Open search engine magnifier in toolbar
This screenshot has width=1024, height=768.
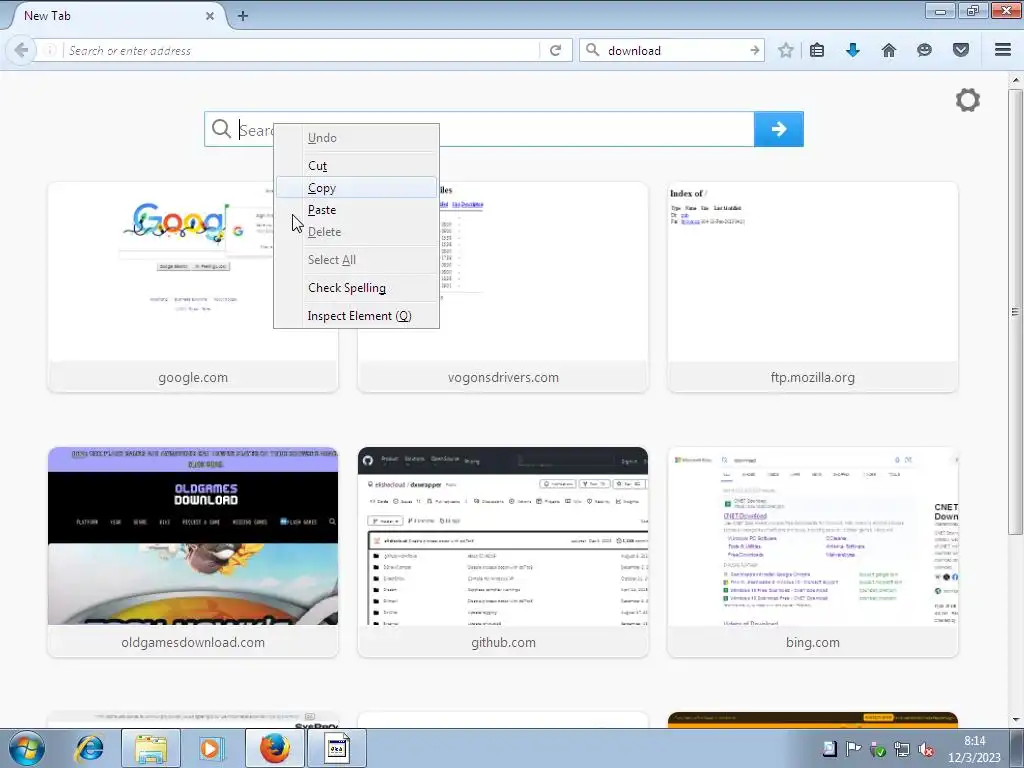(592, 50)
